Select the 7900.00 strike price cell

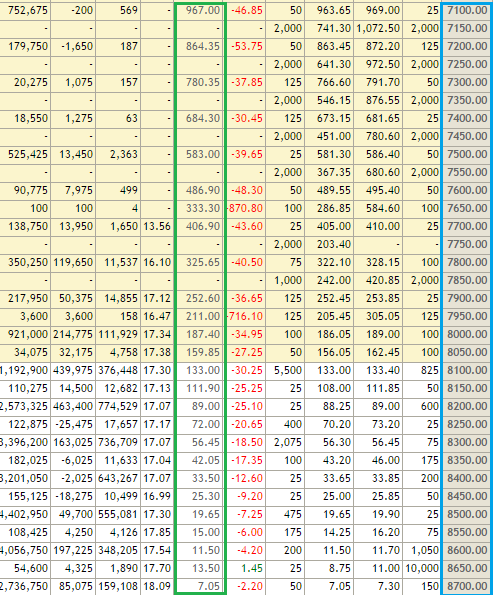click(467, 299)
